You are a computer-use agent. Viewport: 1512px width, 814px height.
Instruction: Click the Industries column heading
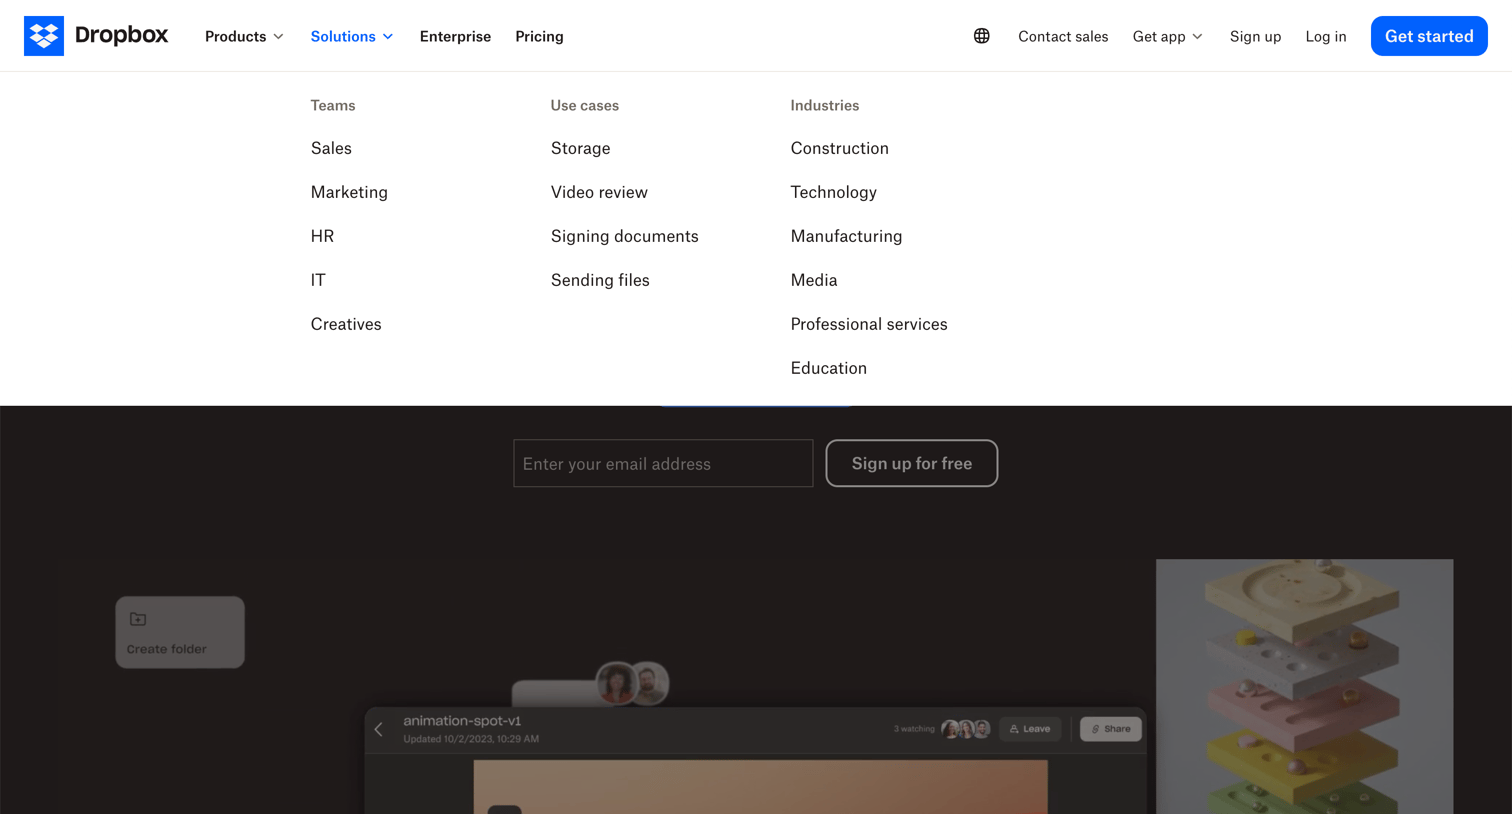[x=825, y=105]
